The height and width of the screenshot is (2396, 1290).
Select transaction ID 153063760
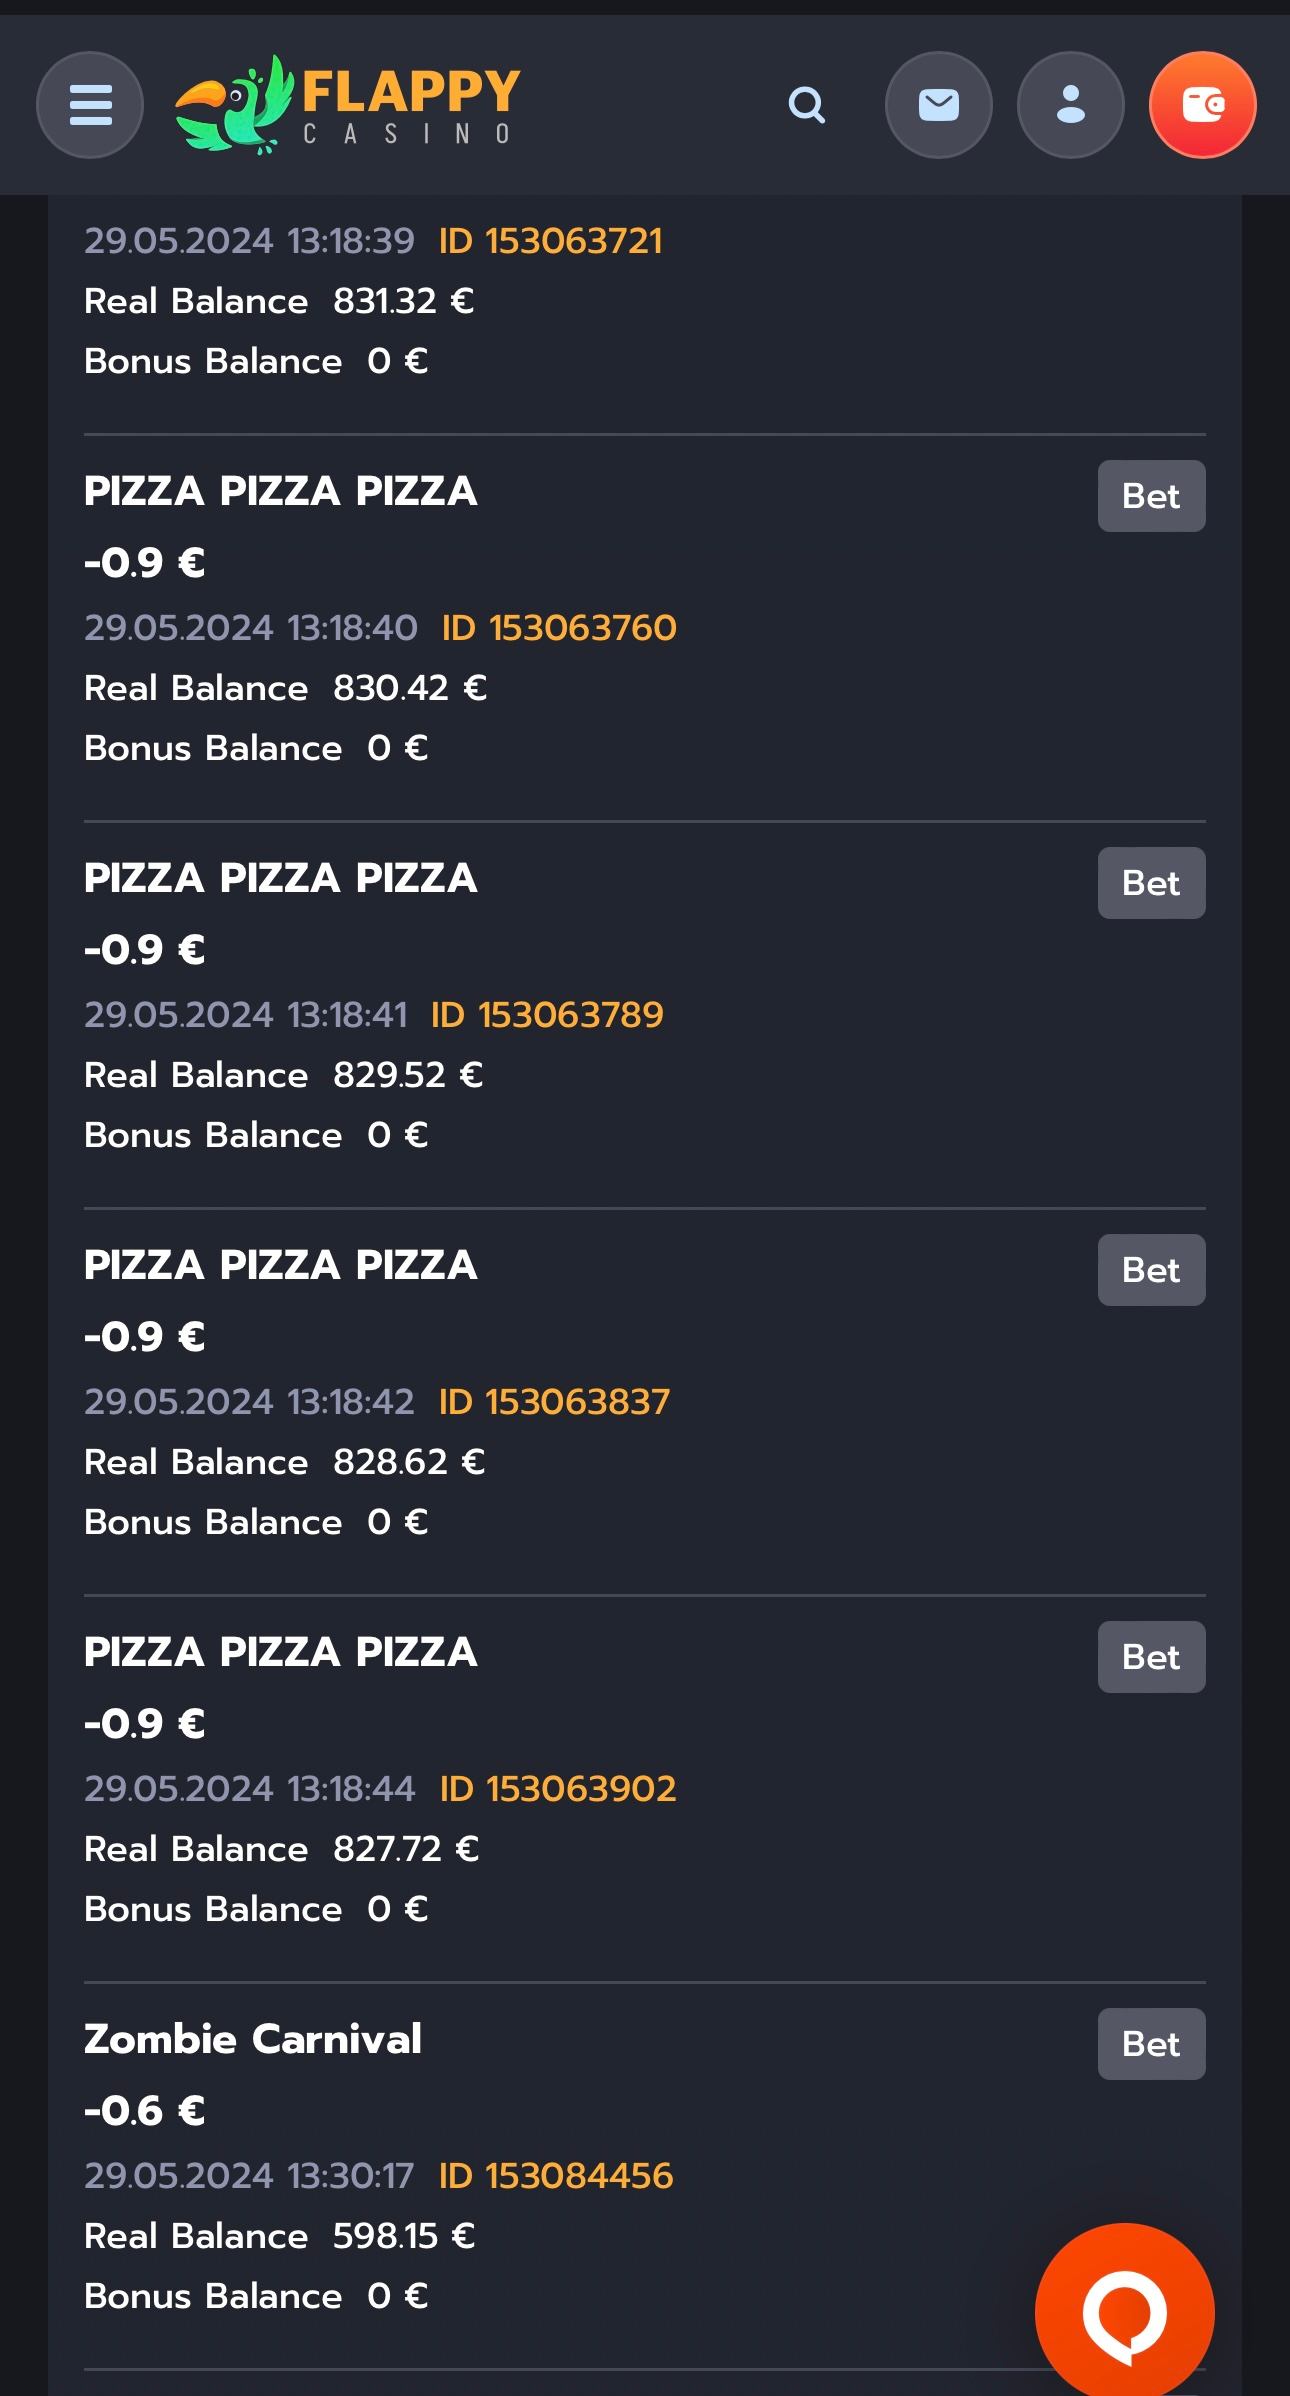click(x=559, y=628)
